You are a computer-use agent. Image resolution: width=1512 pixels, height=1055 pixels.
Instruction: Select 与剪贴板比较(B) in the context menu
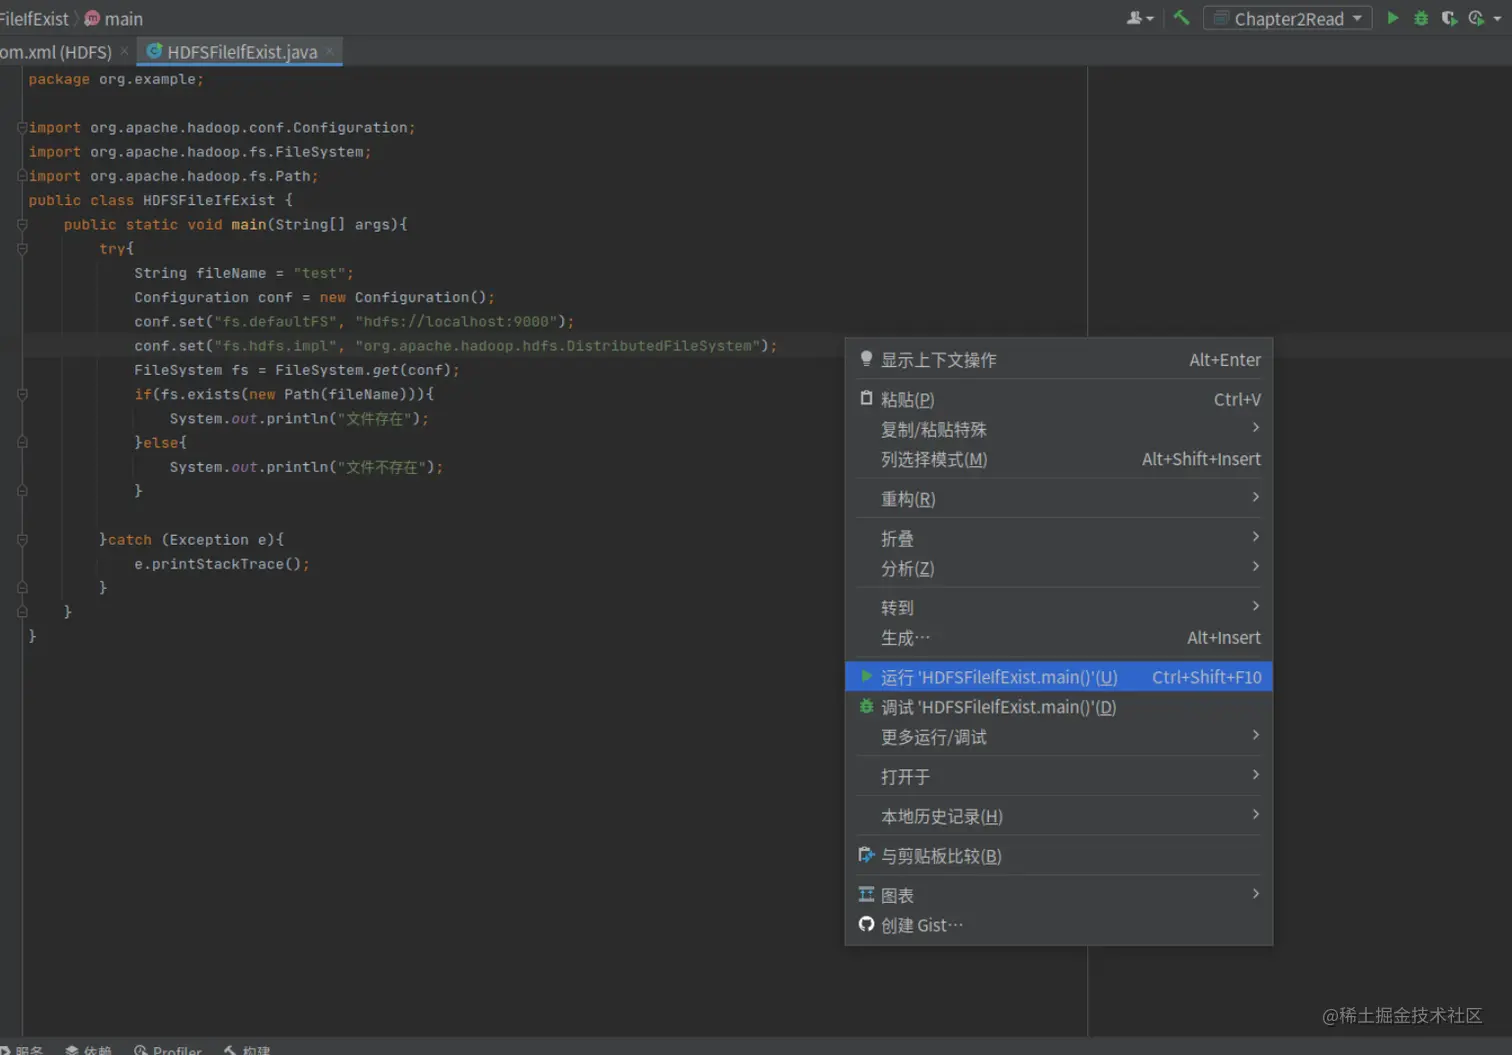[1059, 856]
